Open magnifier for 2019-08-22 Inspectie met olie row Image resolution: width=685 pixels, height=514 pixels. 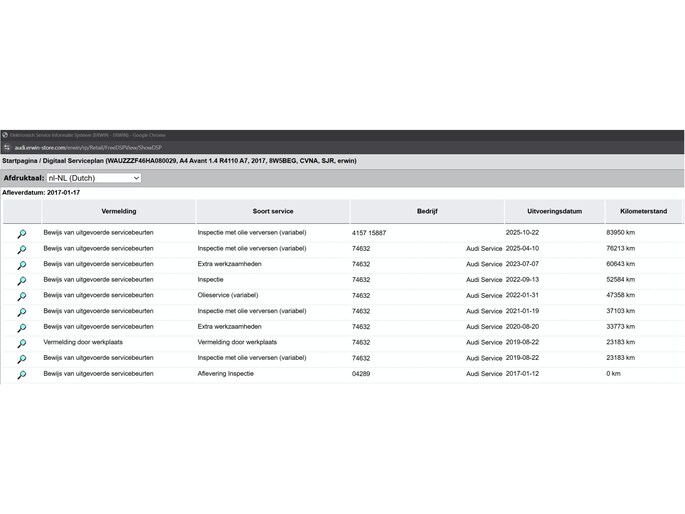tap(21, 358)
